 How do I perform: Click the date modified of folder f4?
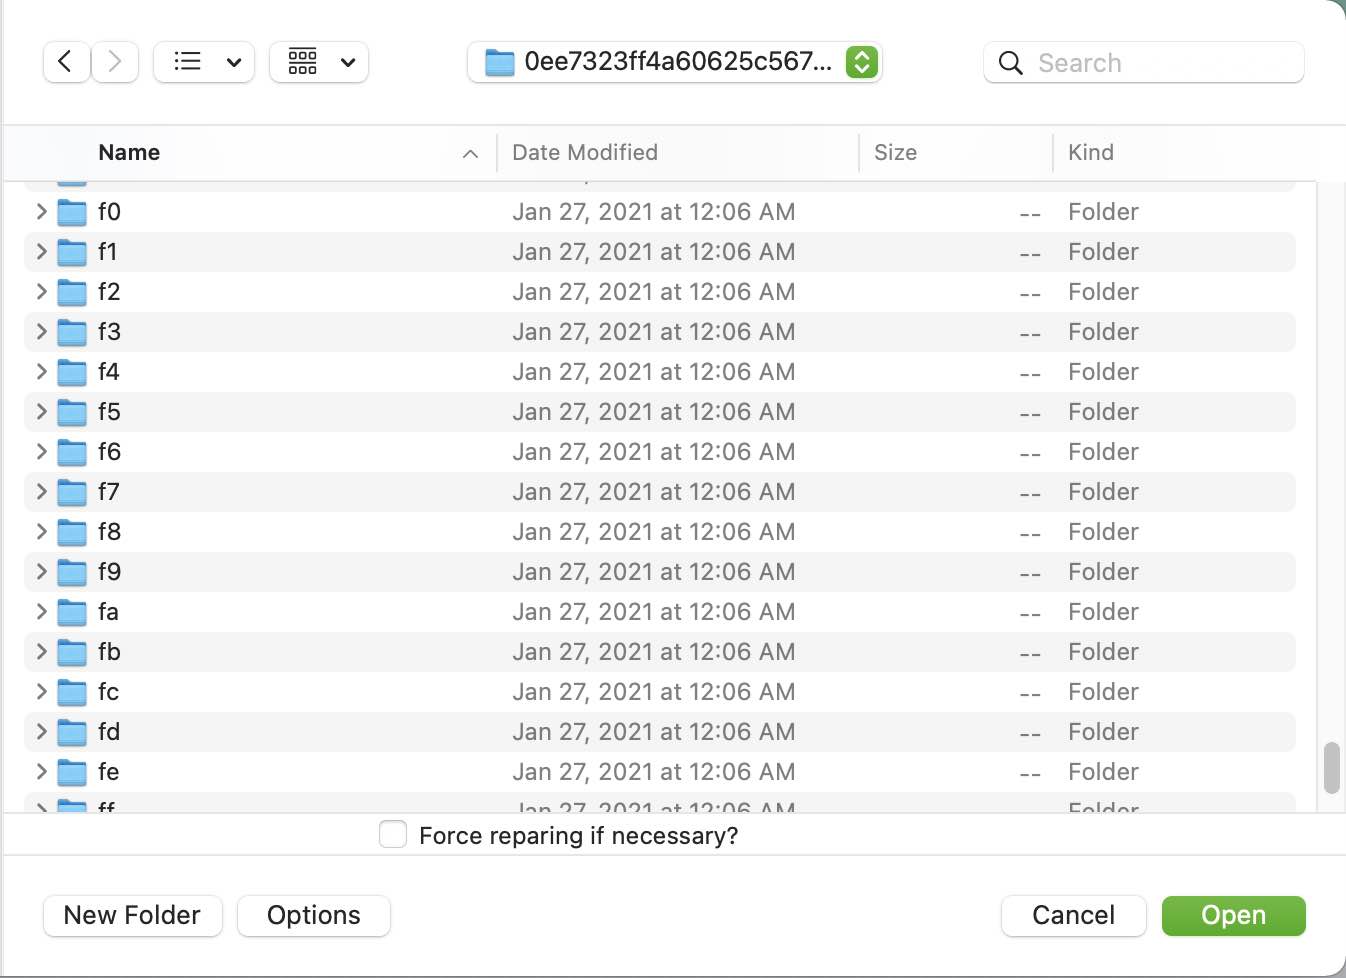point(654,371)
